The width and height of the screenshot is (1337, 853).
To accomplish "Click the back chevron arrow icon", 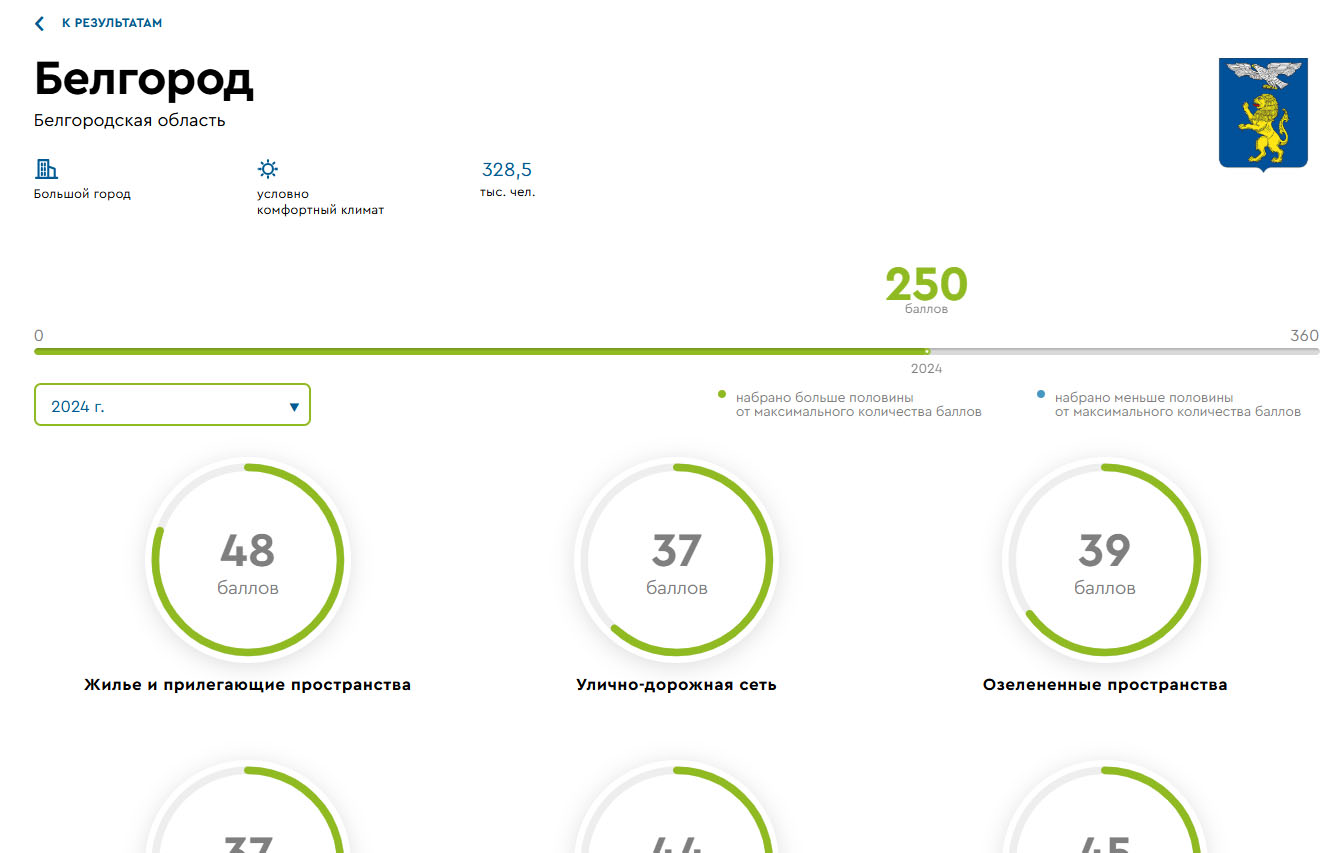I will pyautogui.click(x=39, y=23).
